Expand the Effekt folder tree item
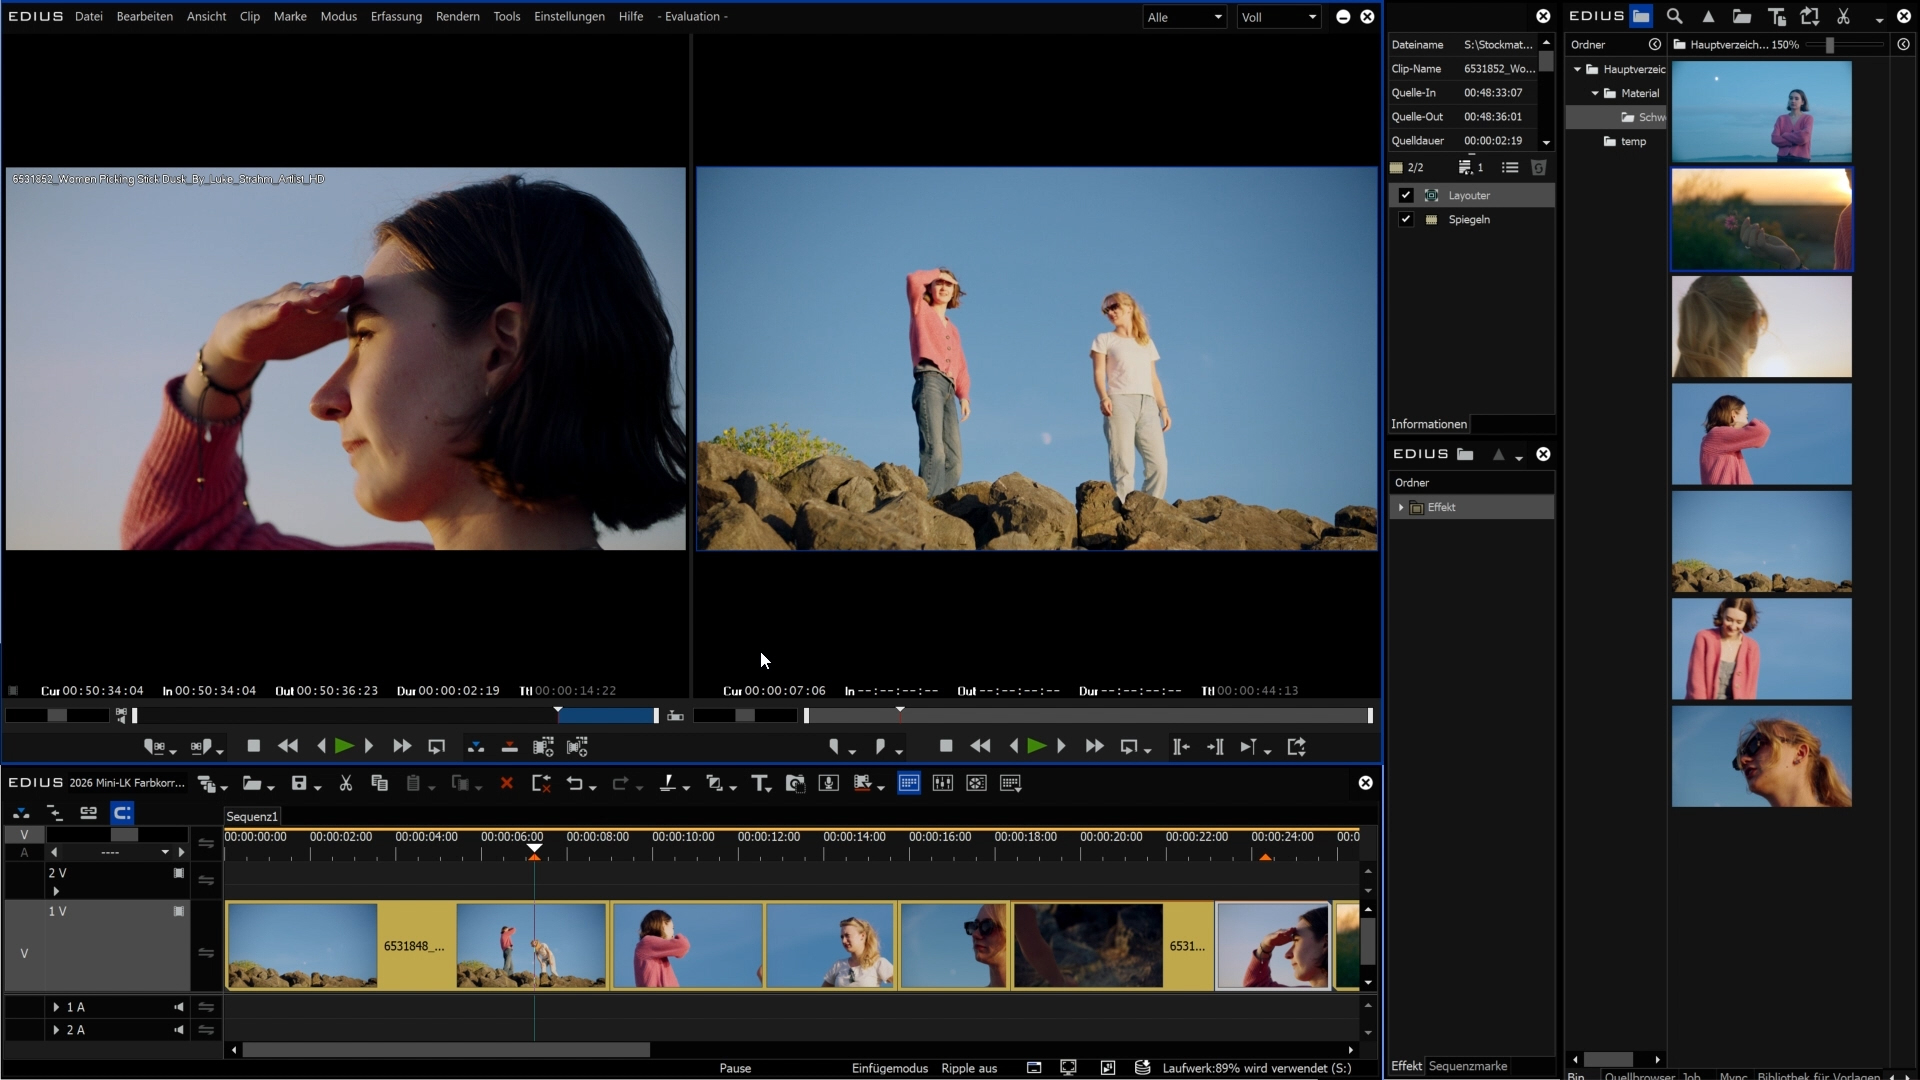 [1401, 508]
